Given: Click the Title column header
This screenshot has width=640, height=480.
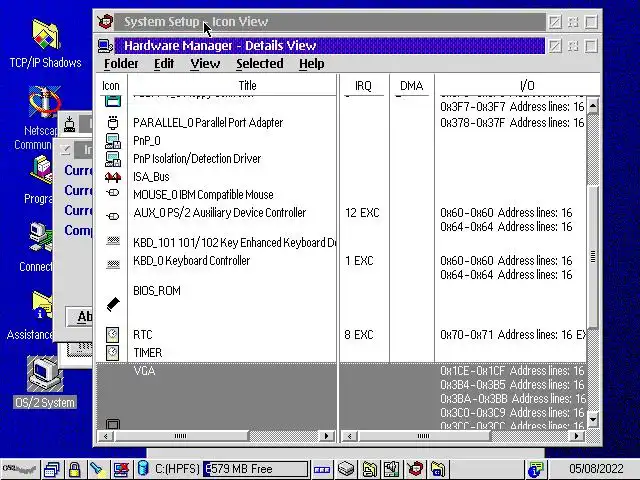Looking at the screenshot, I should pos(247,86).
